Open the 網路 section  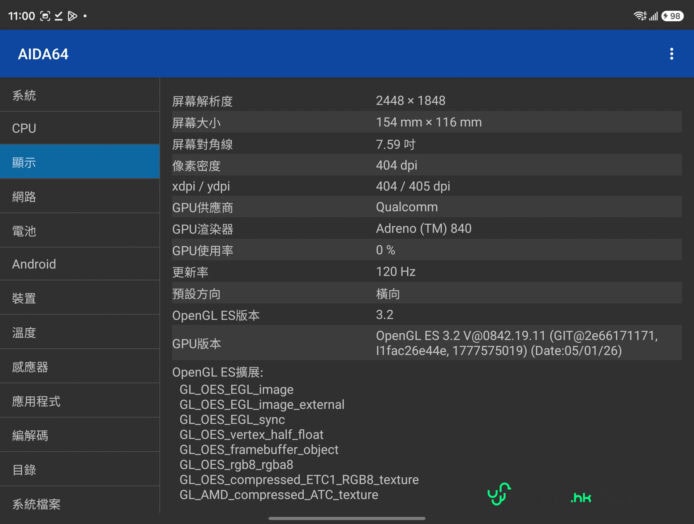click(80, 196)
